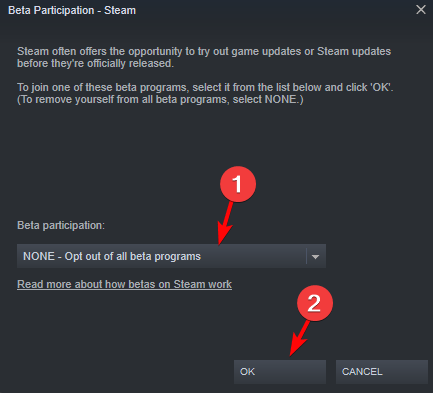Close the Beta Participation dialog with X
The width and height of the screenshot is (433, 393).
click(x=421, y=10)
